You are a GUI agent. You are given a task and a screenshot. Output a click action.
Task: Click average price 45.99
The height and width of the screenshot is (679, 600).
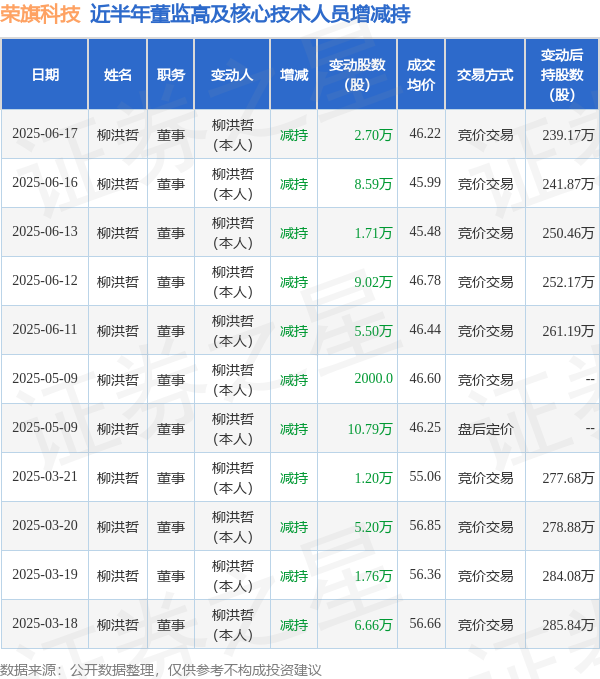point(425,182)
